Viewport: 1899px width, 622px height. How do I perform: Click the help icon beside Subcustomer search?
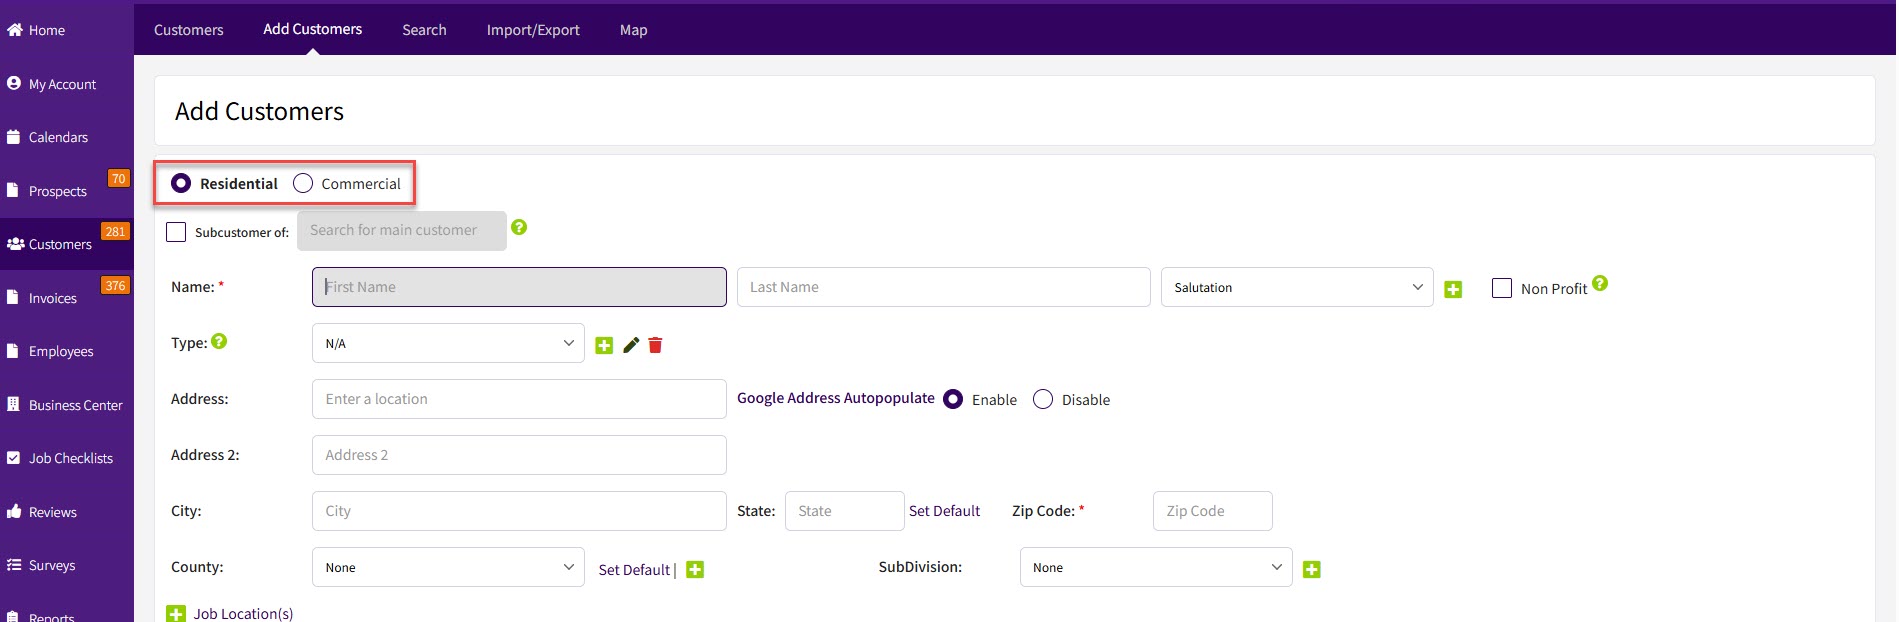tap(519, 227)
